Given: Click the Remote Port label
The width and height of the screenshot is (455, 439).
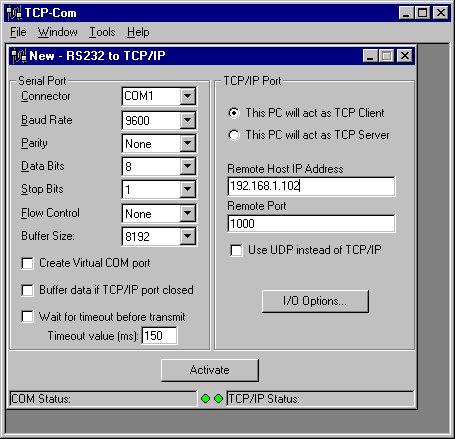Looking at the screenshot, I should pos(257,206).
